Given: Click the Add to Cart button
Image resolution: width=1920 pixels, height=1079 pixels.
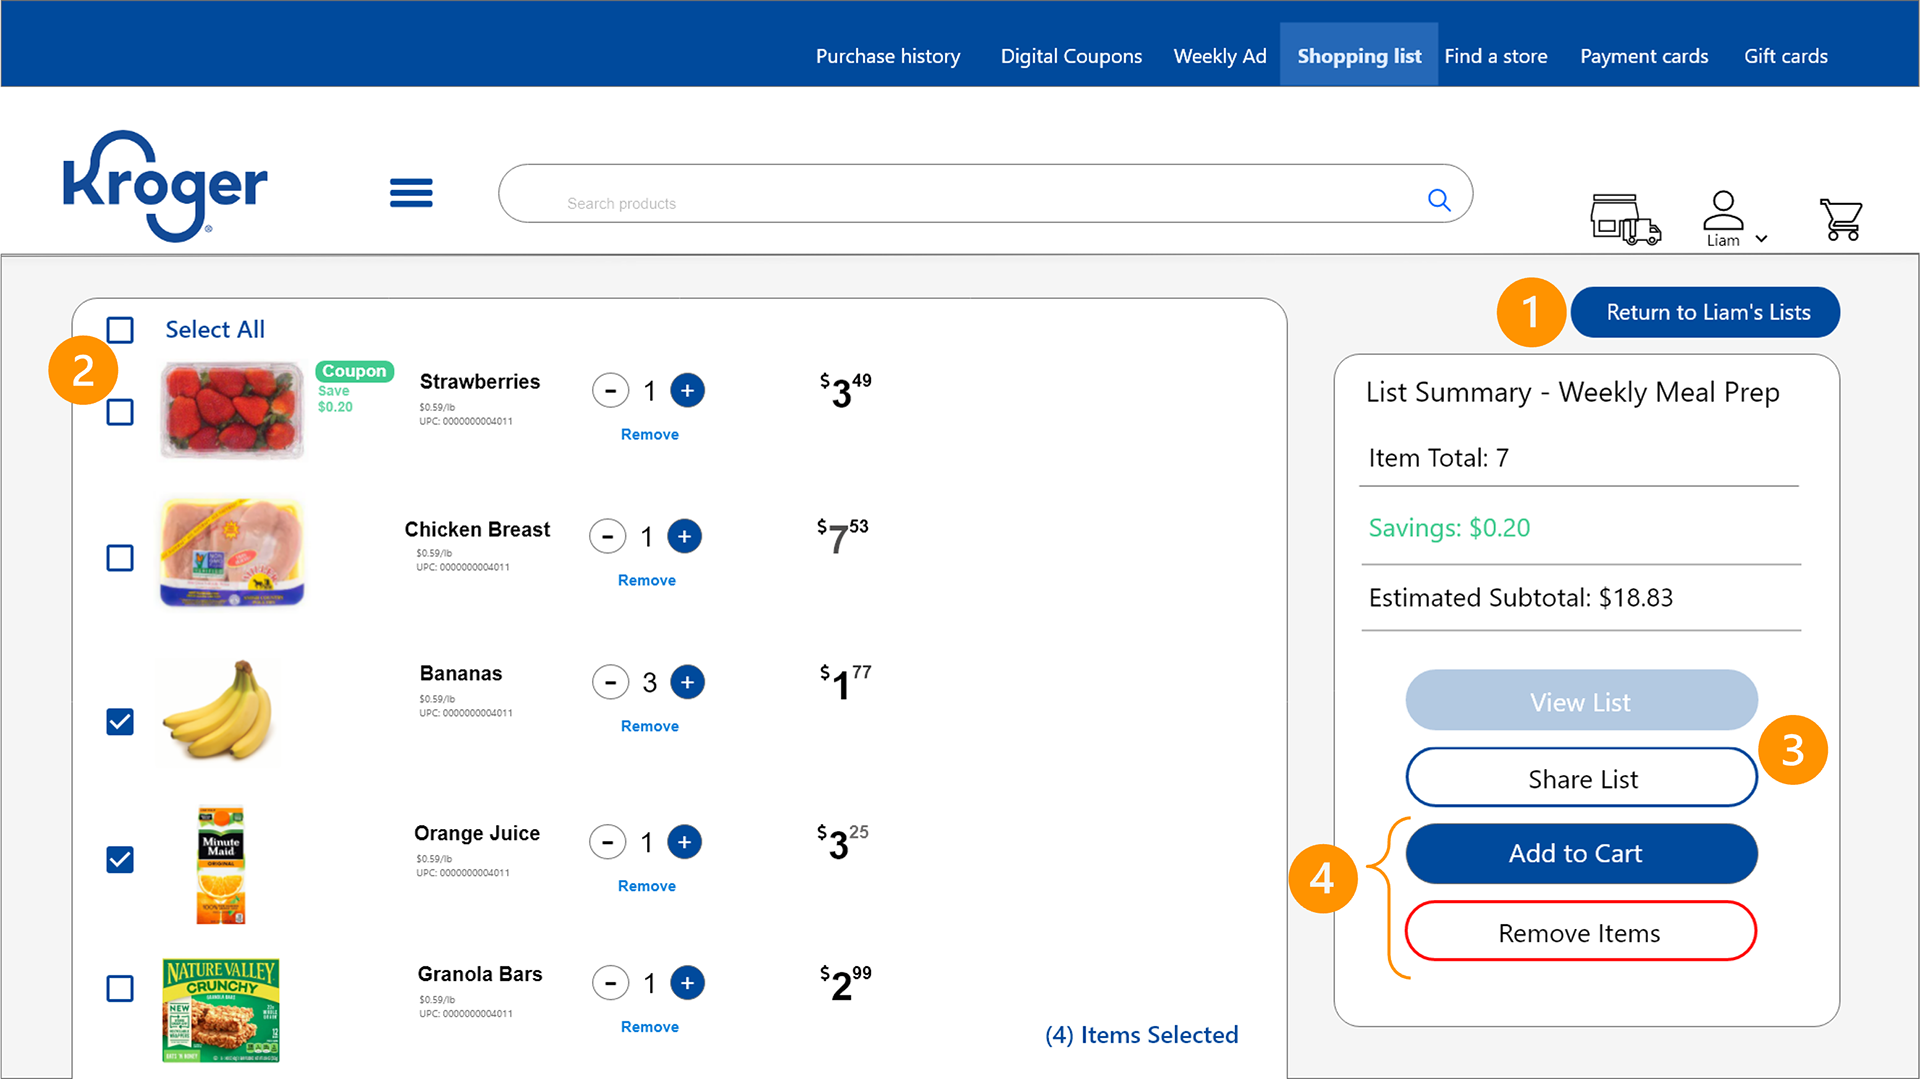Looking at the screenshot, I should click(x=1581, y=853).
